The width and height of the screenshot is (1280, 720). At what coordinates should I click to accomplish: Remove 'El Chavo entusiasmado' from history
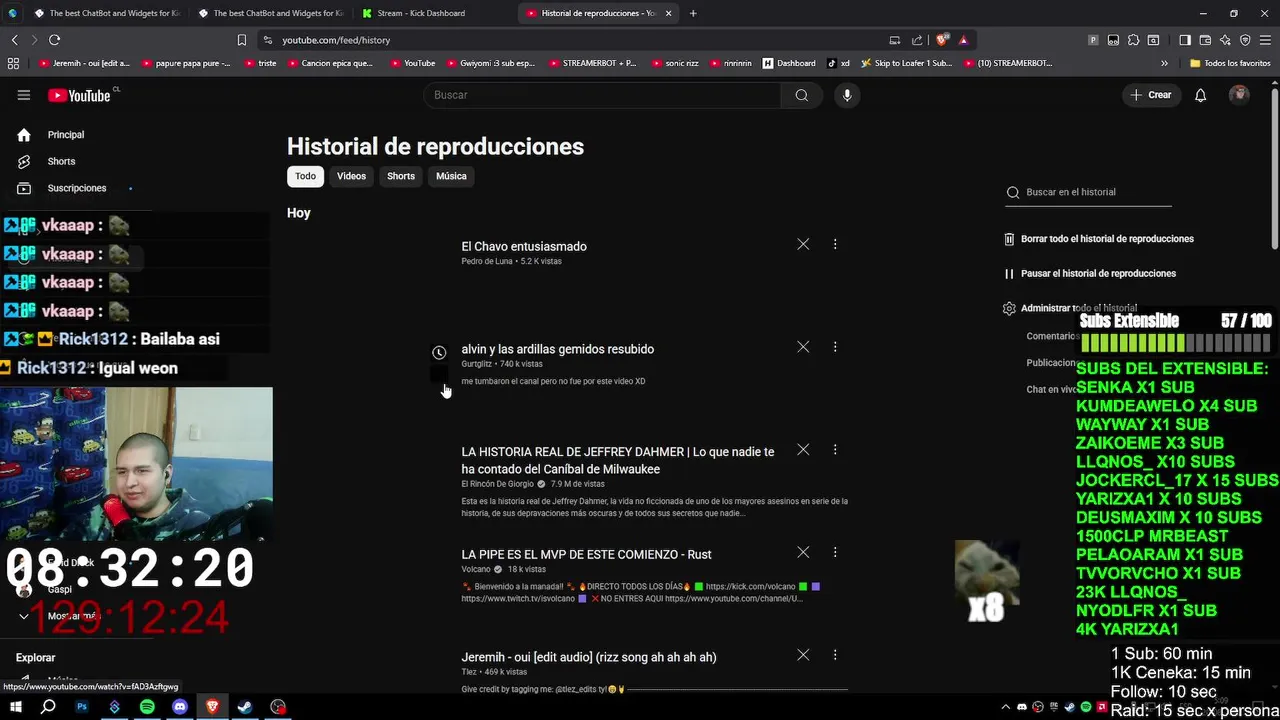(x=803, y=244)
